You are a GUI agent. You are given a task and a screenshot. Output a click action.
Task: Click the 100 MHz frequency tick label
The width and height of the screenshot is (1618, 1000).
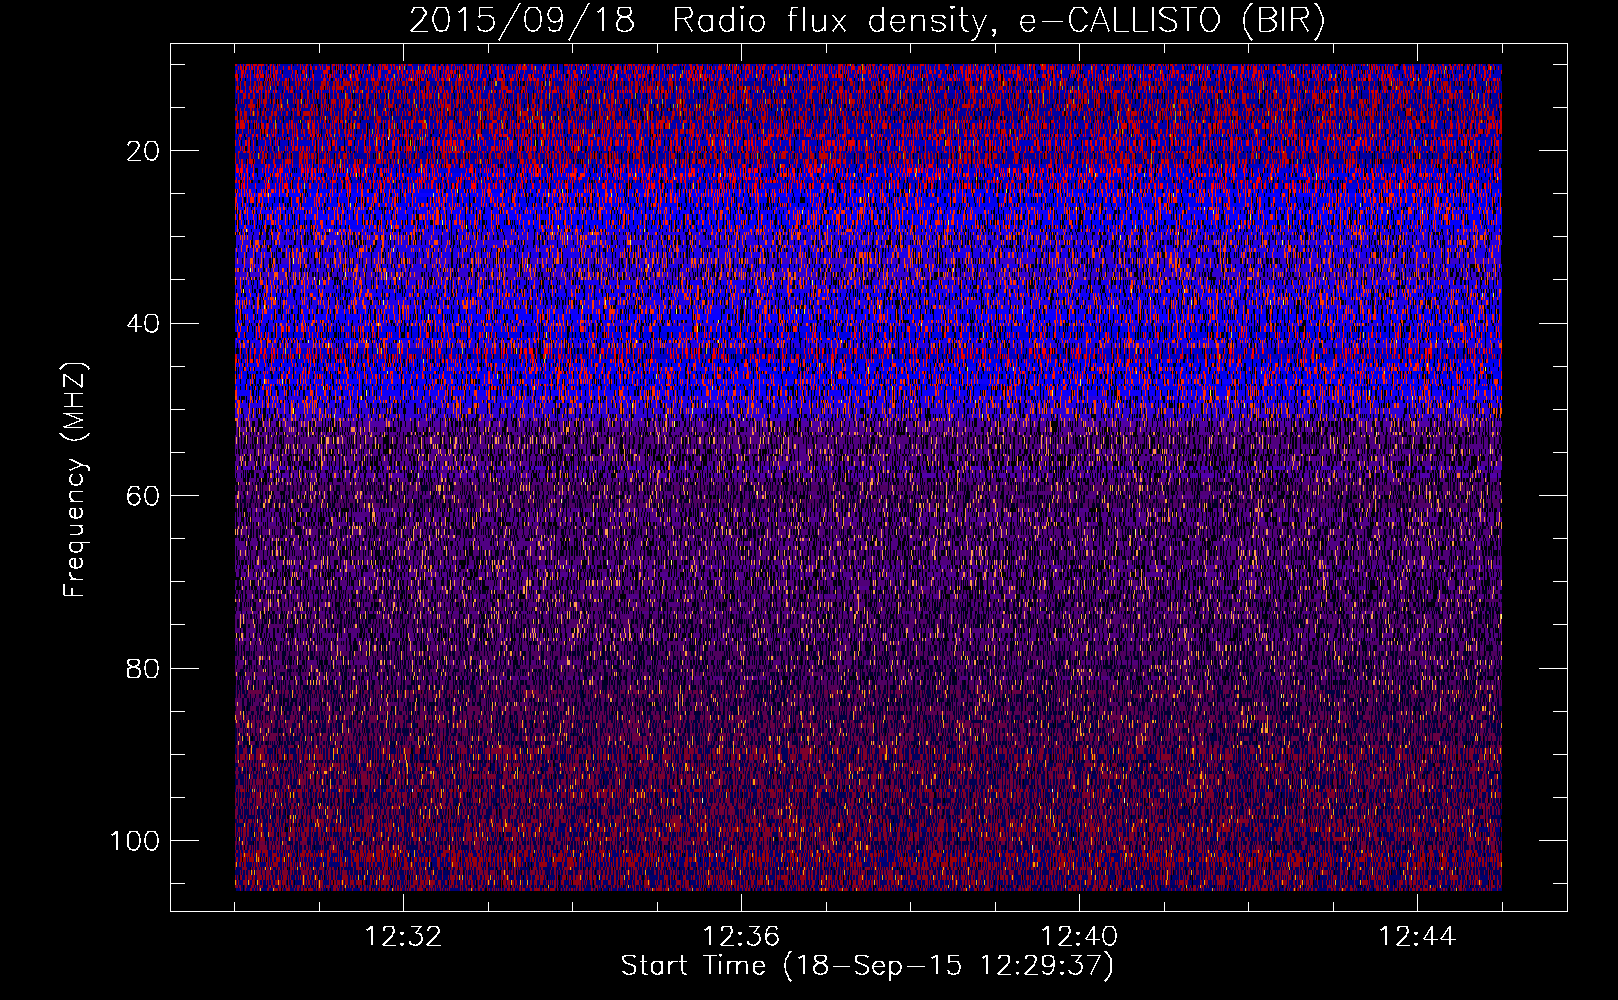[x=136, y=841]
